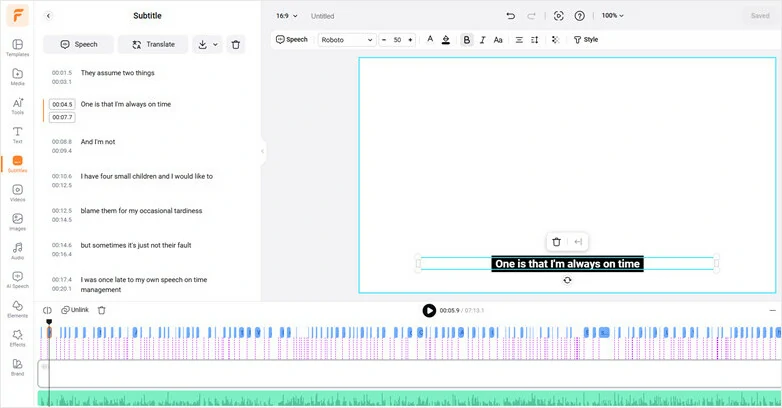This screenshot has width=782, height=408.
Task: Click the Saved button
Action: tap(760, 16)
